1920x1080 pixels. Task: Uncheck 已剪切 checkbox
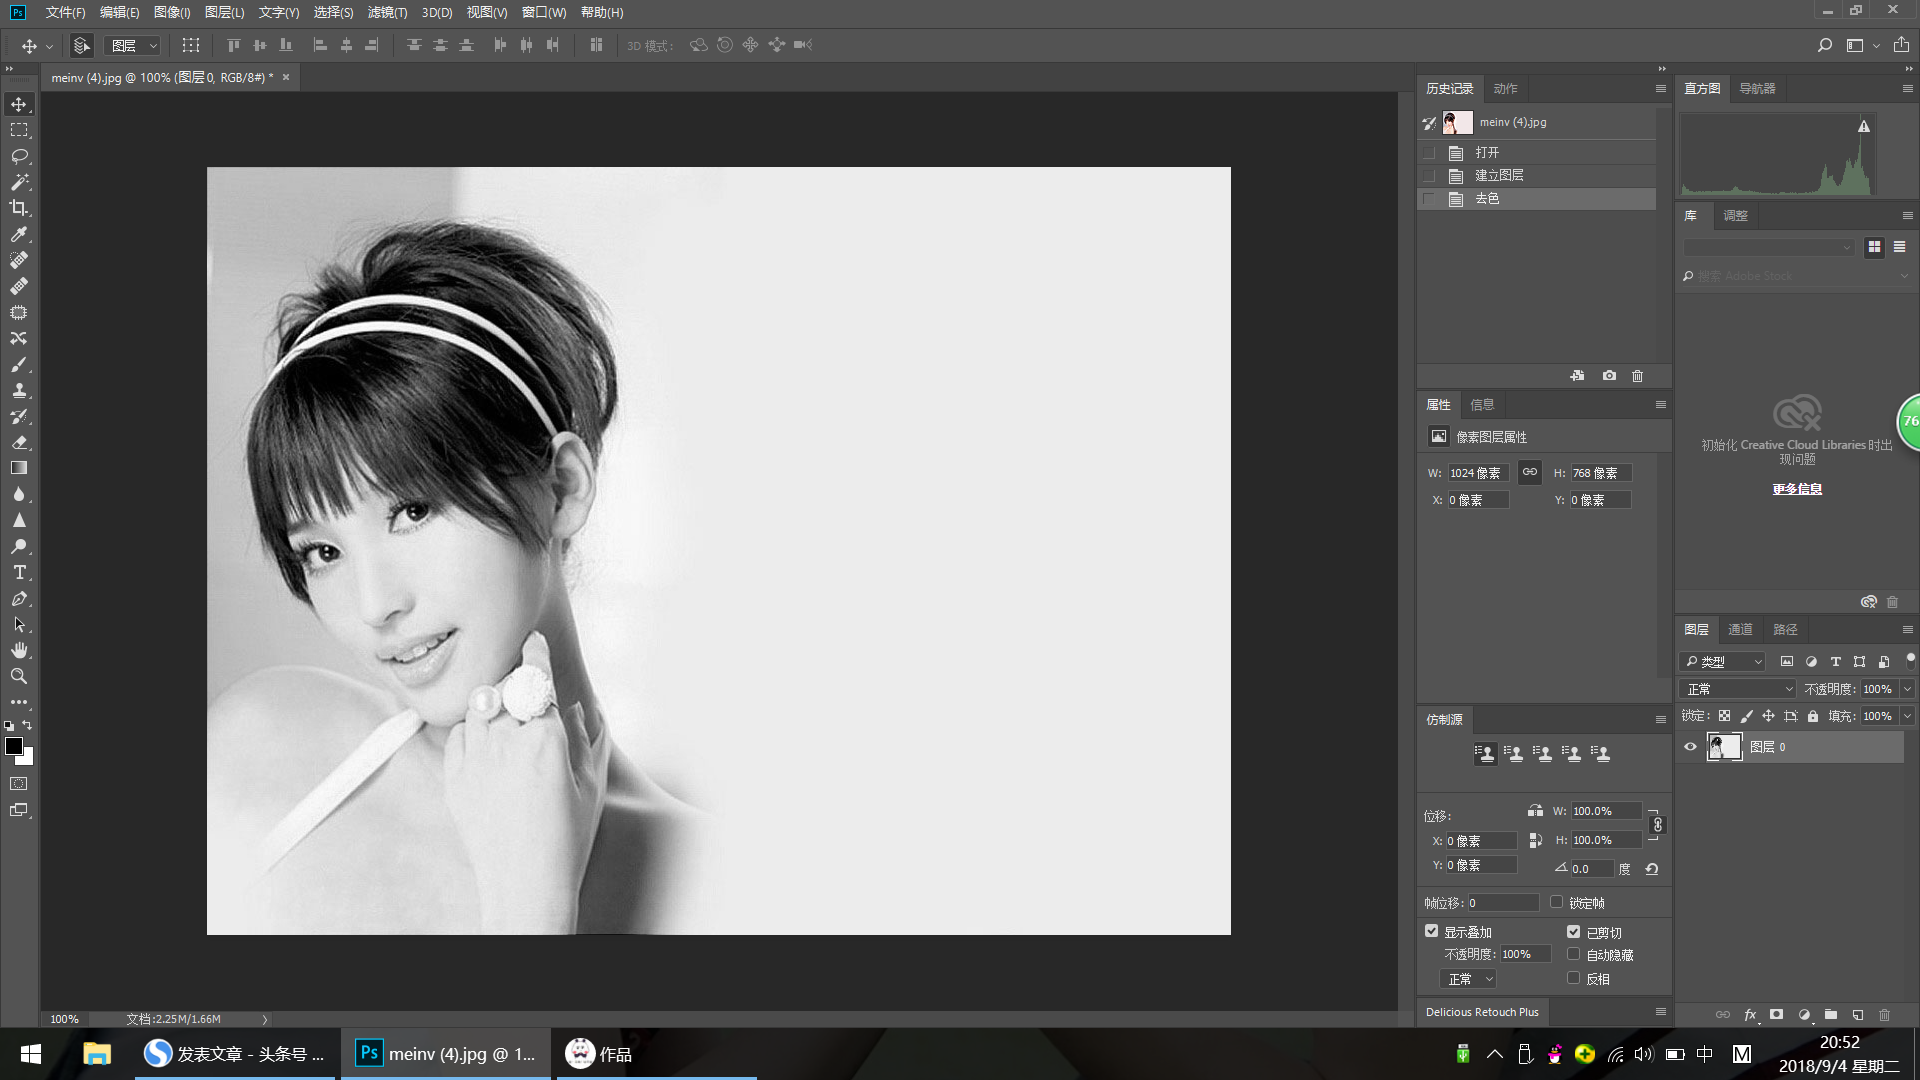click(1573, 931)
